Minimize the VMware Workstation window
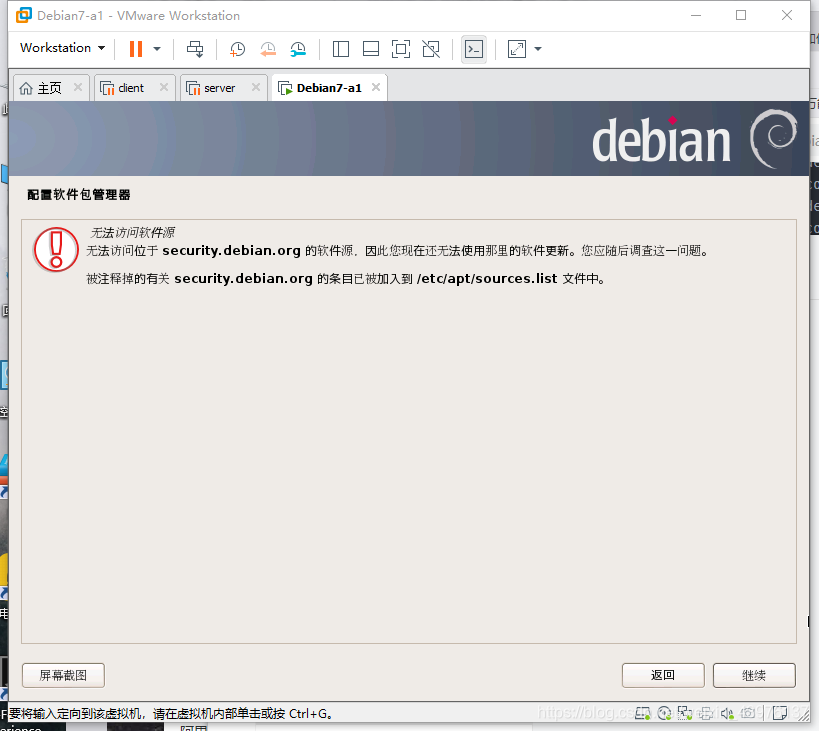This screenshot has width=819, height=731. pos(696,15)
